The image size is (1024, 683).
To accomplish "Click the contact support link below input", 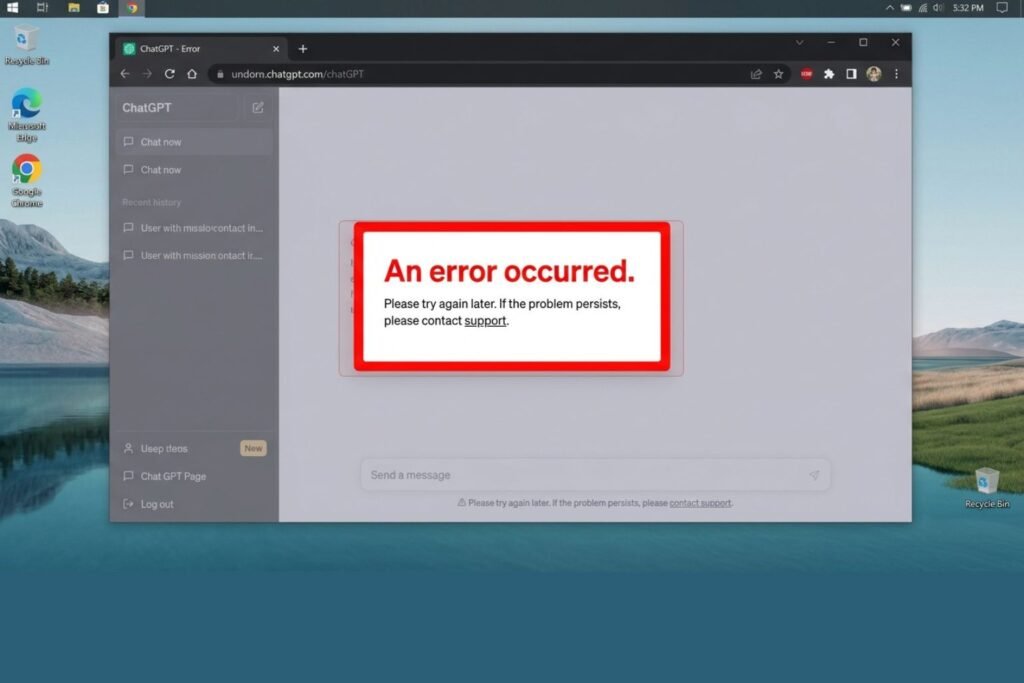I will [x=700, y=503].
